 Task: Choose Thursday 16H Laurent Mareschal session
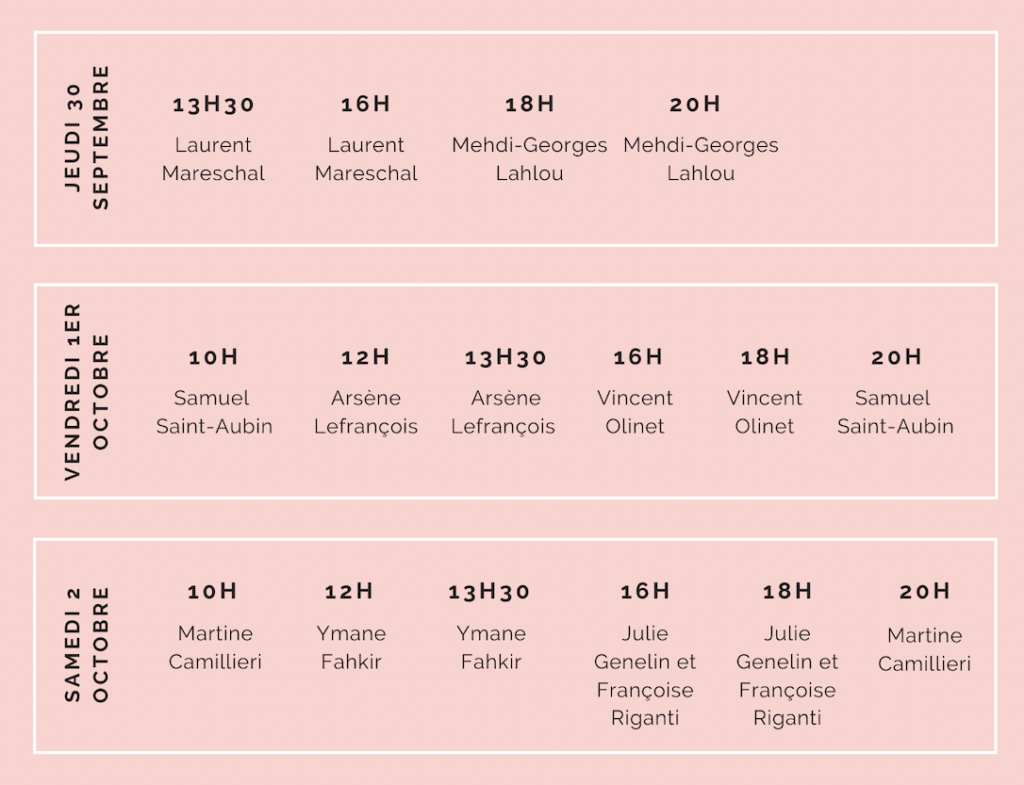coord(366,138)
